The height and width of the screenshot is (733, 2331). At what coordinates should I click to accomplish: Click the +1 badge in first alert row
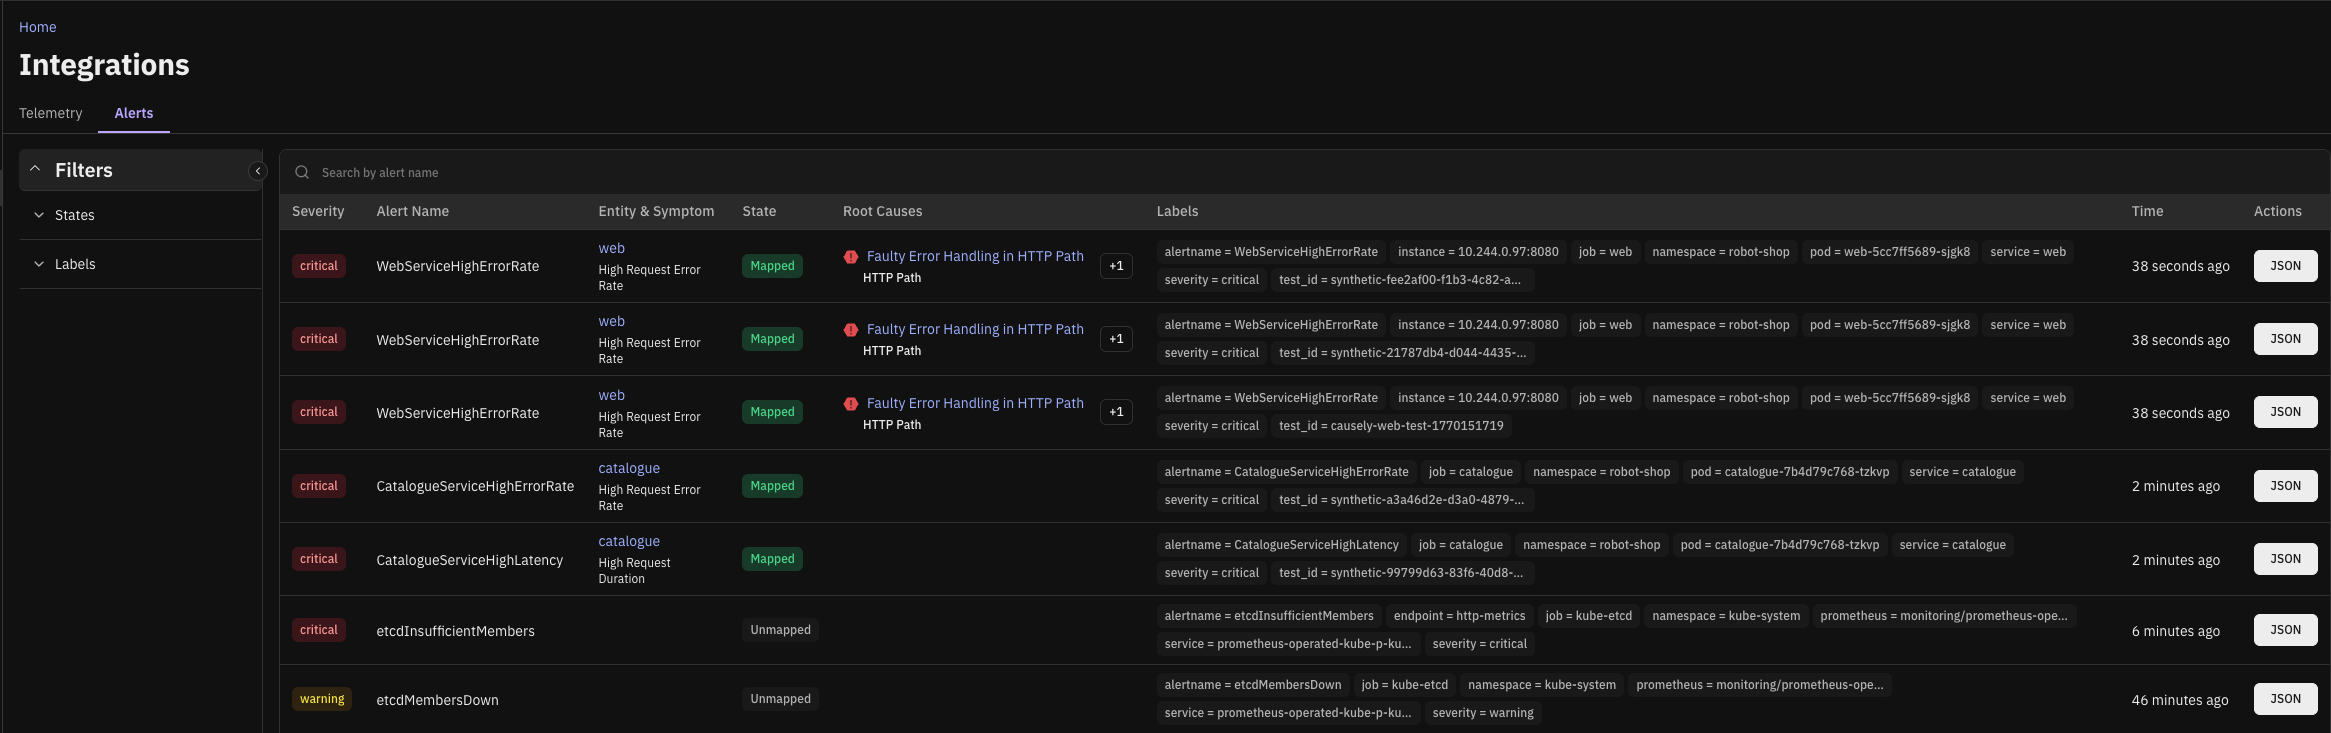(x=1116, y=266)
